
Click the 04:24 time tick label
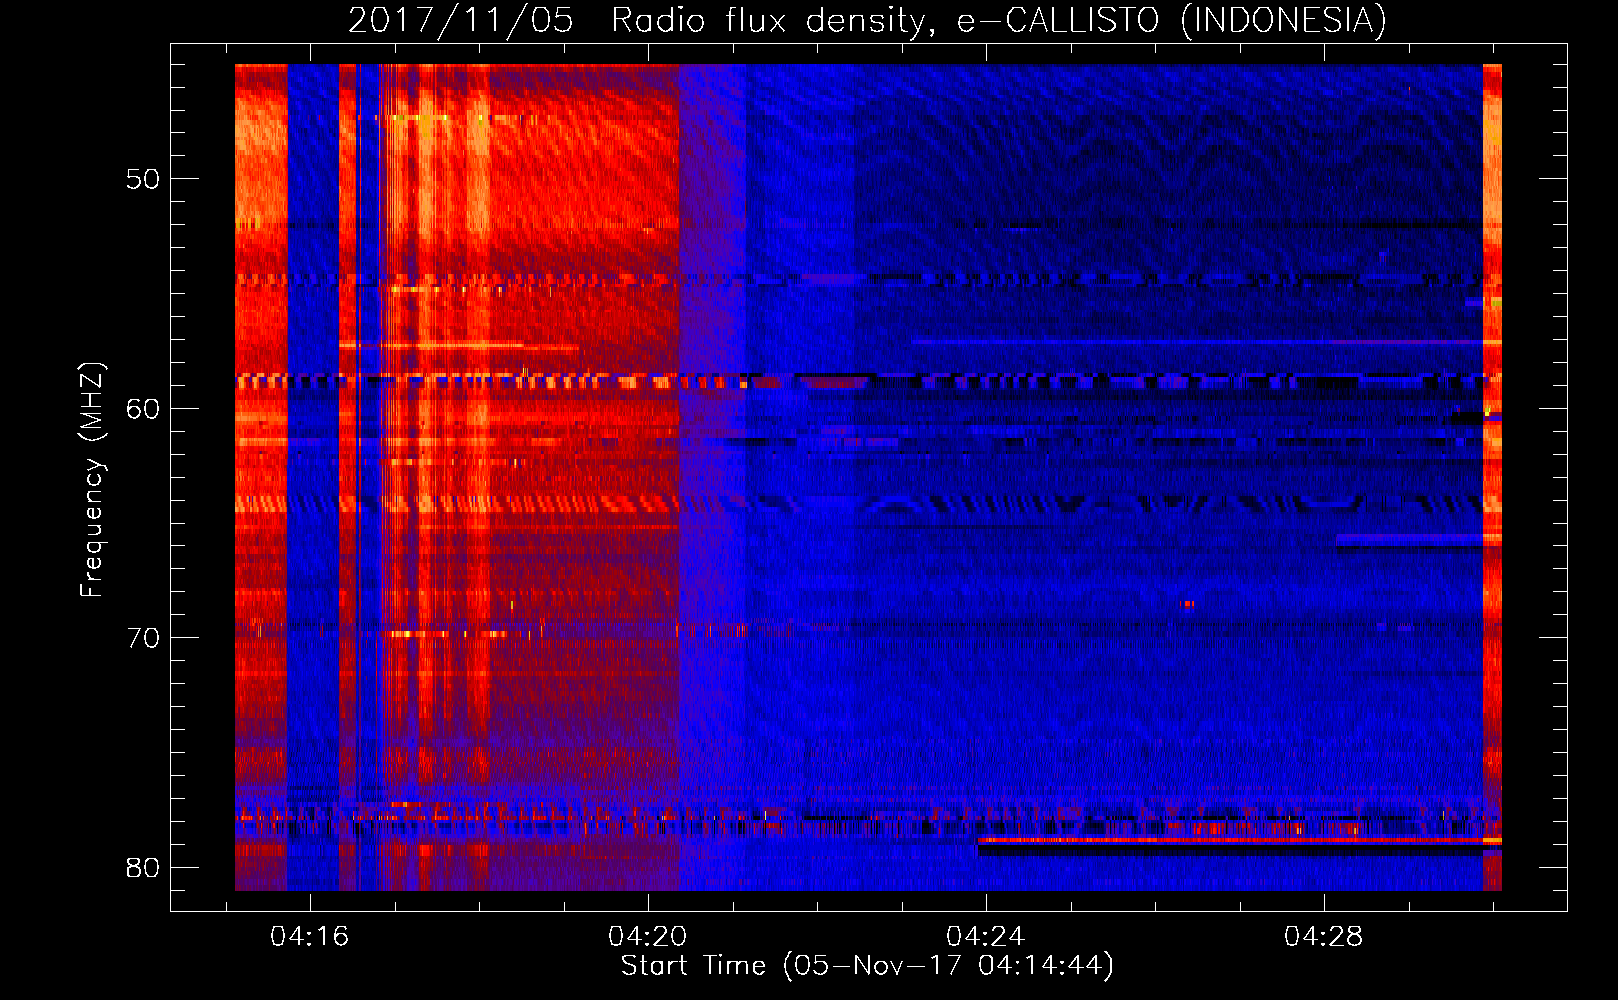point(986,937)
